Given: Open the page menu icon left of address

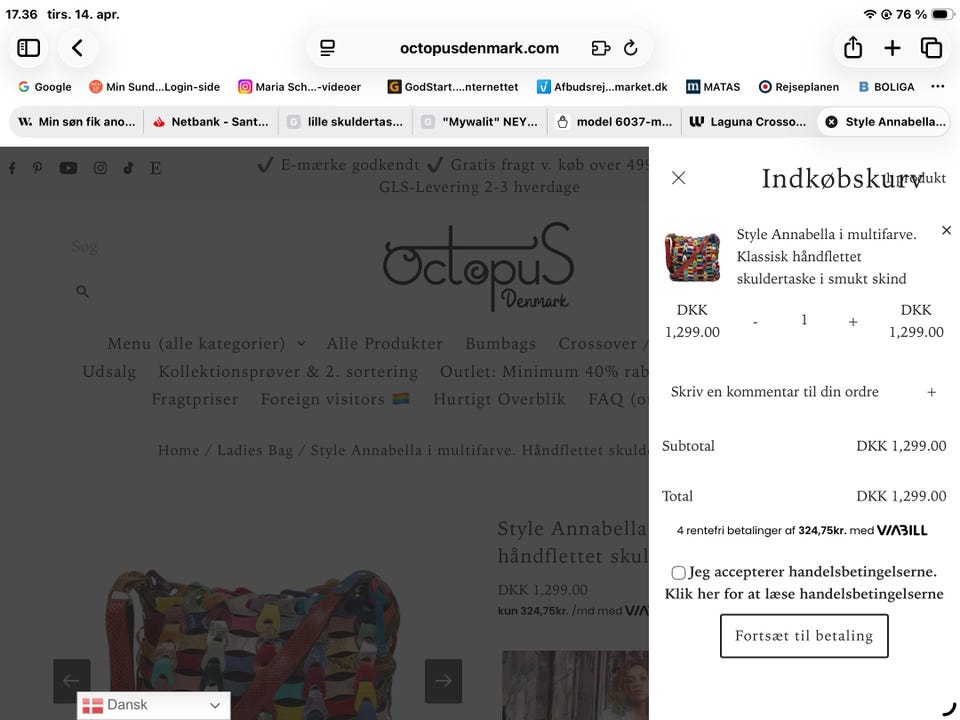Looking at the screenshot, I should (328, 48).
